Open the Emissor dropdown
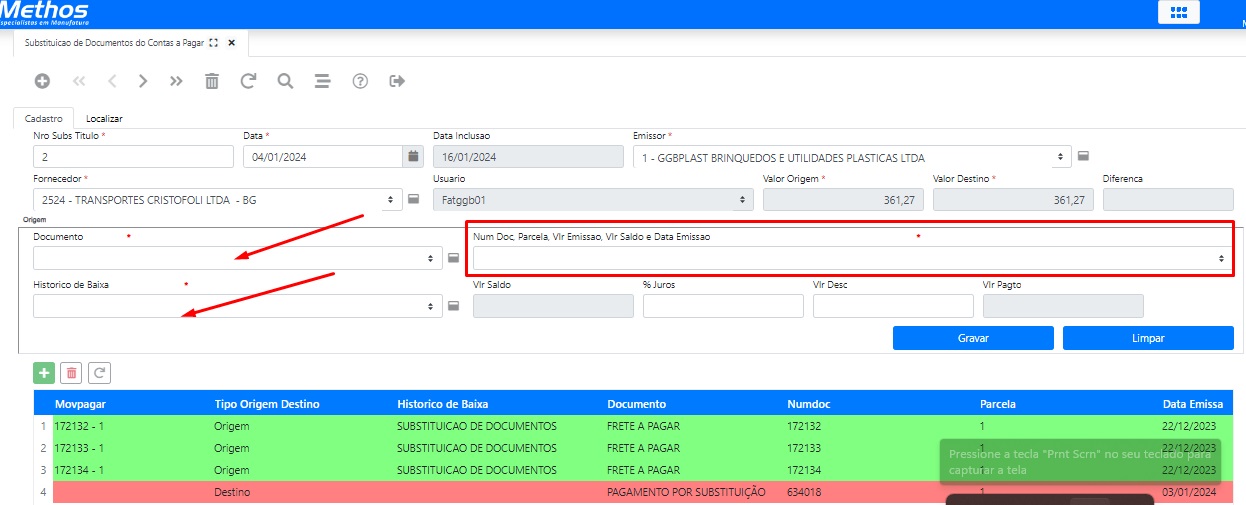The height and width of the screenshot is (505, 1246). [853, 157]
